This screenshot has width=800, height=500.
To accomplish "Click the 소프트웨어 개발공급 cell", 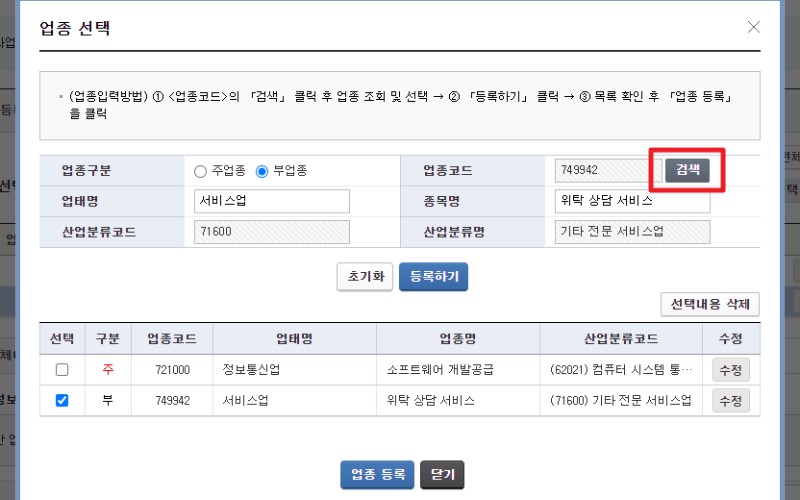I will click(458, 370).
